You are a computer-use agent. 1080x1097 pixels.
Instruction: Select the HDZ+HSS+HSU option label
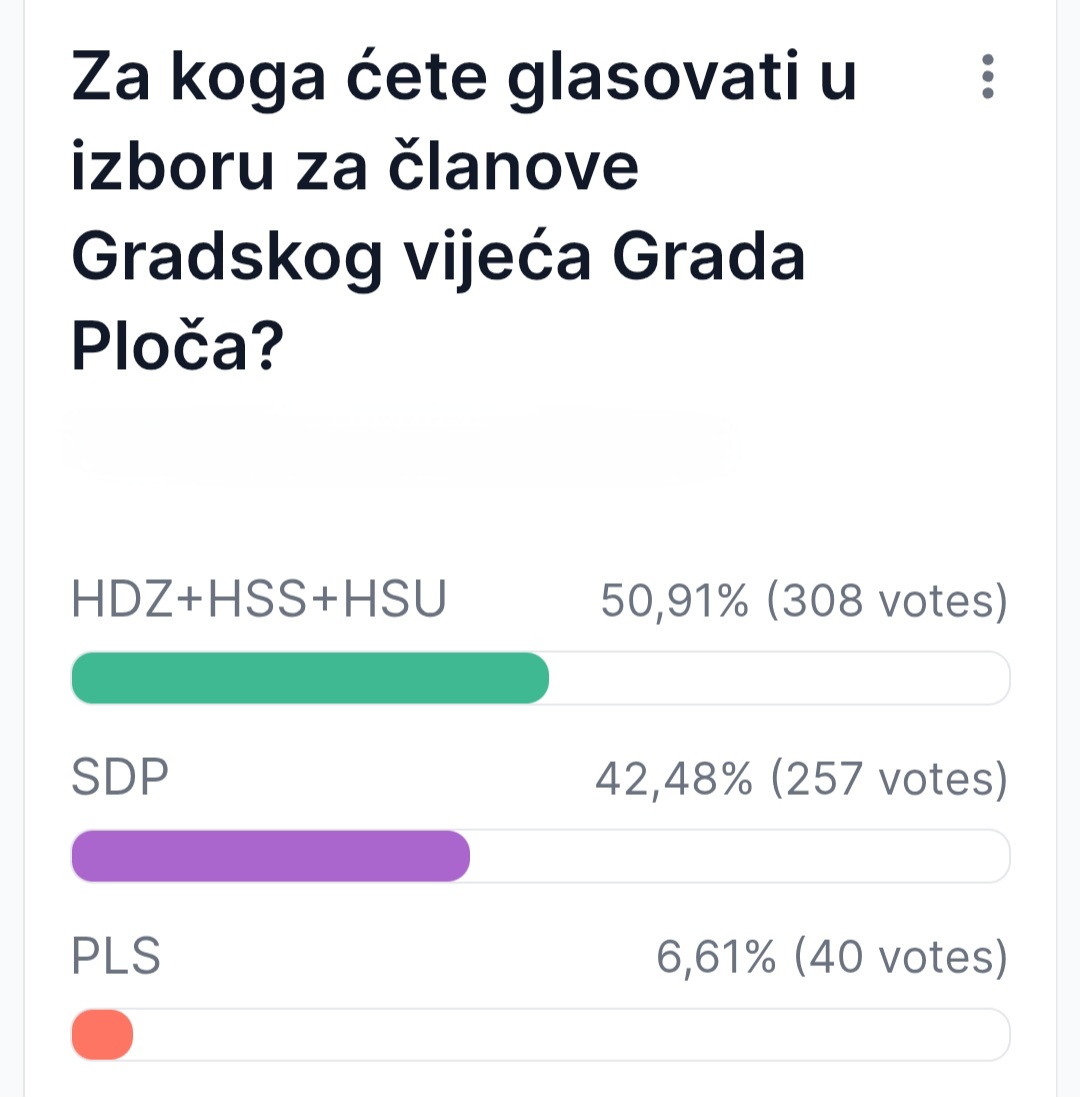259,599
